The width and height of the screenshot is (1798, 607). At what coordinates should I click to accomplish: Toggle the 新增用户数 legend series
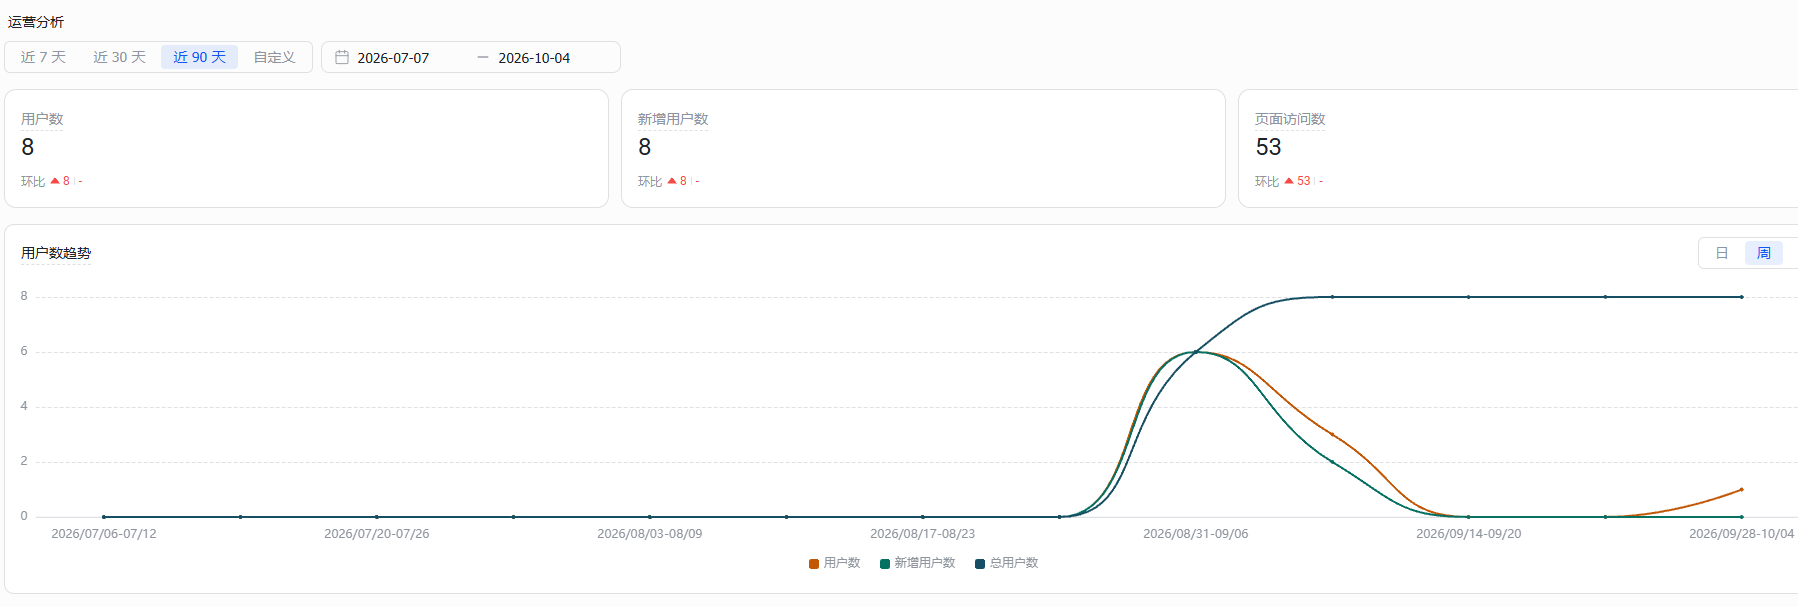(x=917, y=563)
